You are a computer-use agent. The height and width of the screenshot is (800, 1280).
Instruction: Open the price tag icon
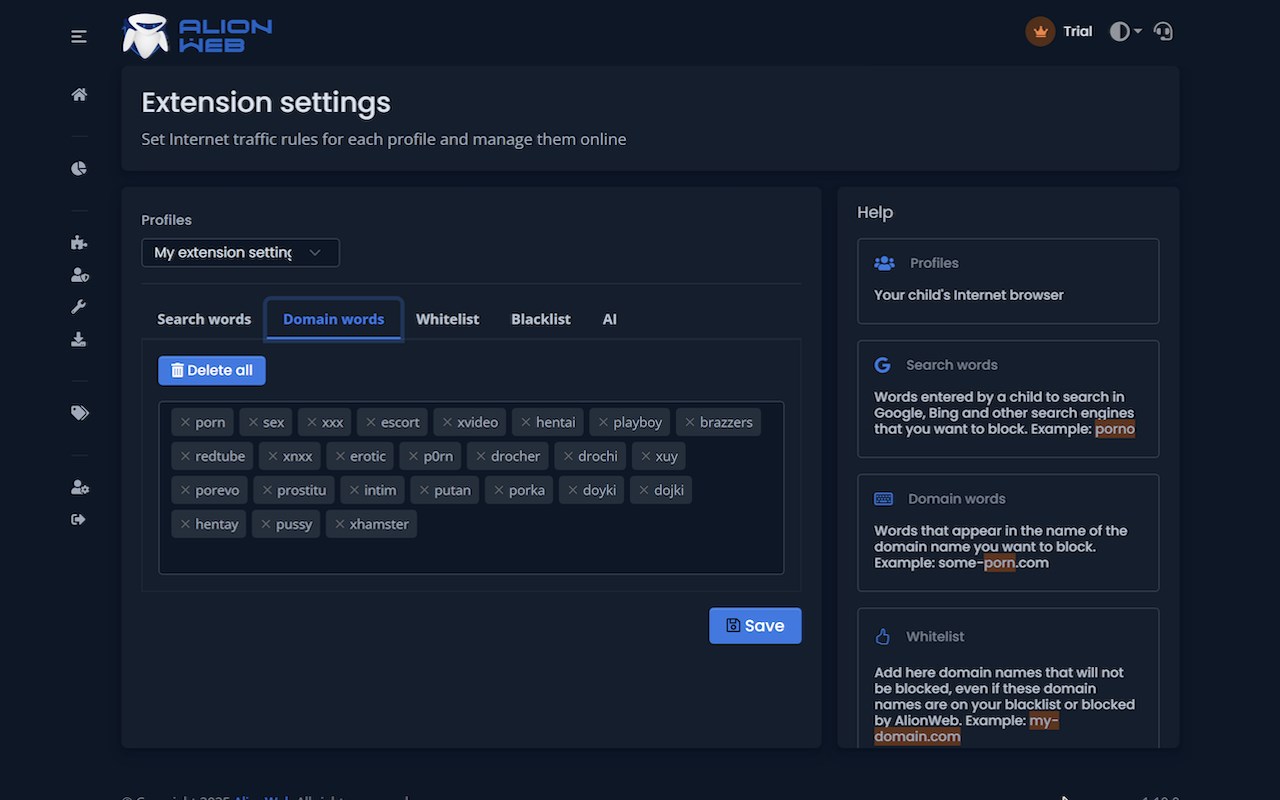point(79,413)
